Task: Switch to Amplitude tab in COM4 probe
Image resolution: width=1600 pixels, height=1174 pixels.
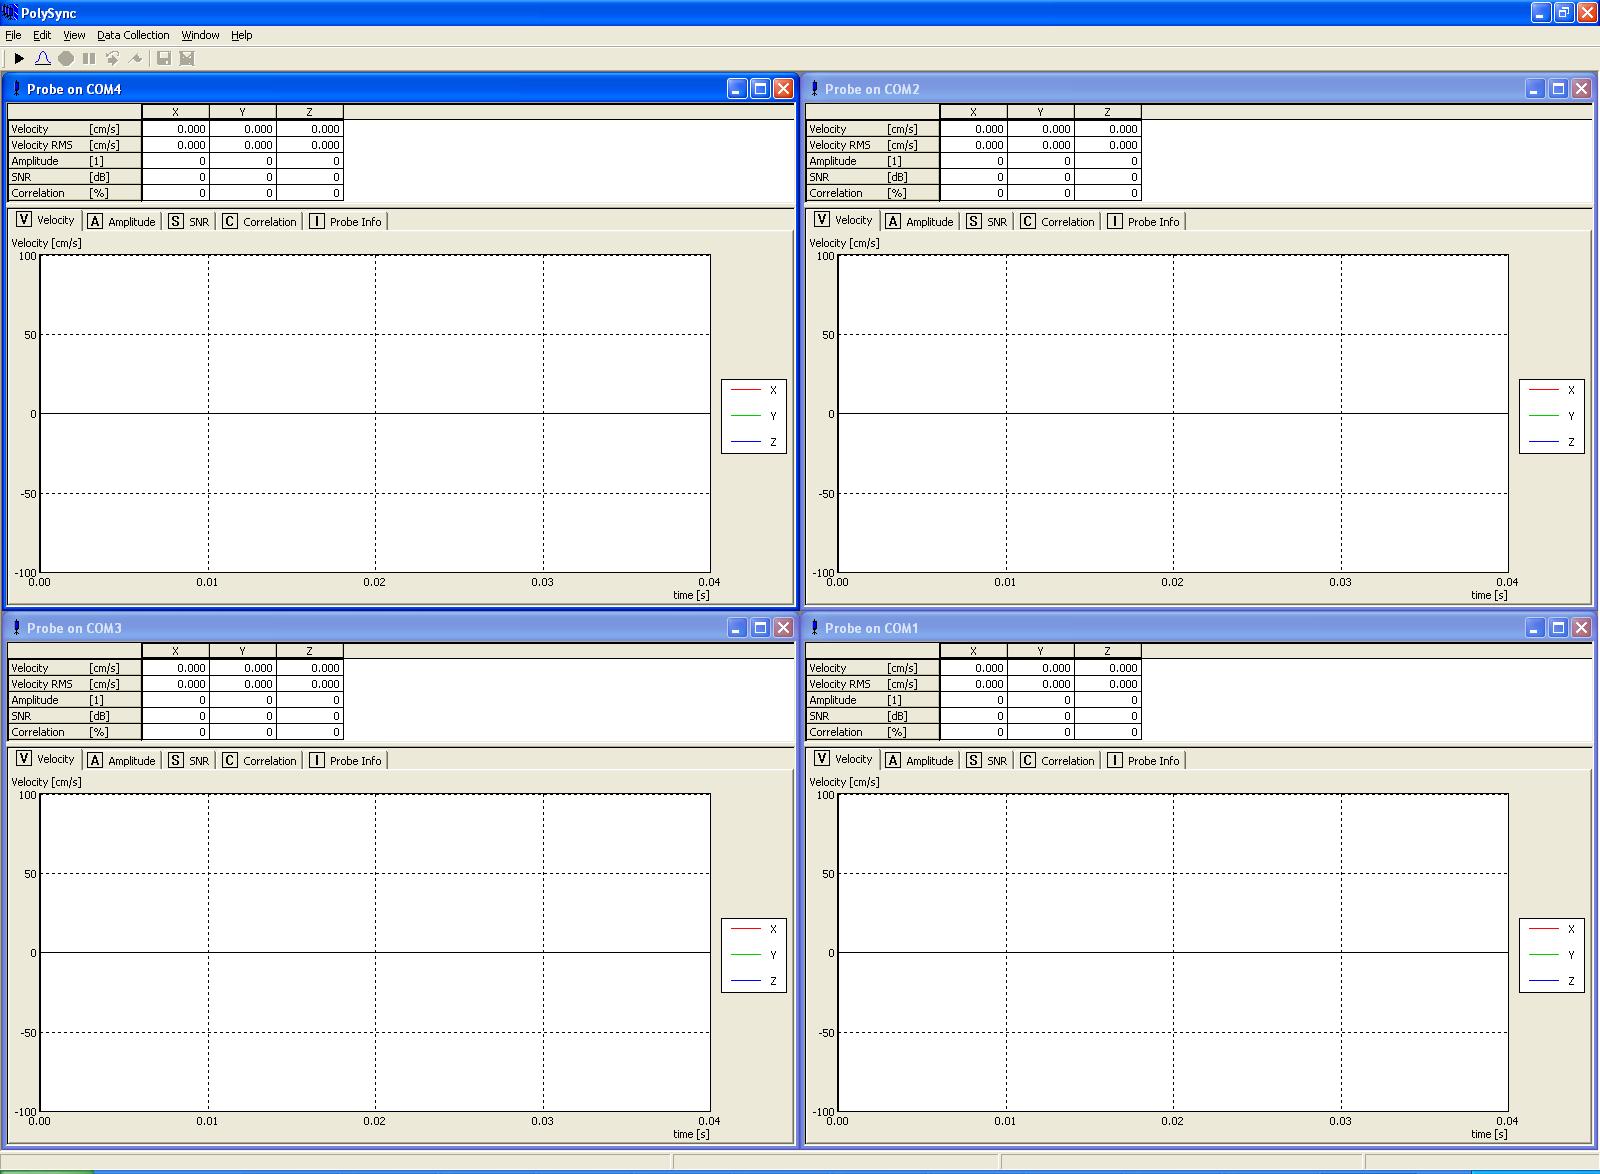Action: (x=122, y=221)
